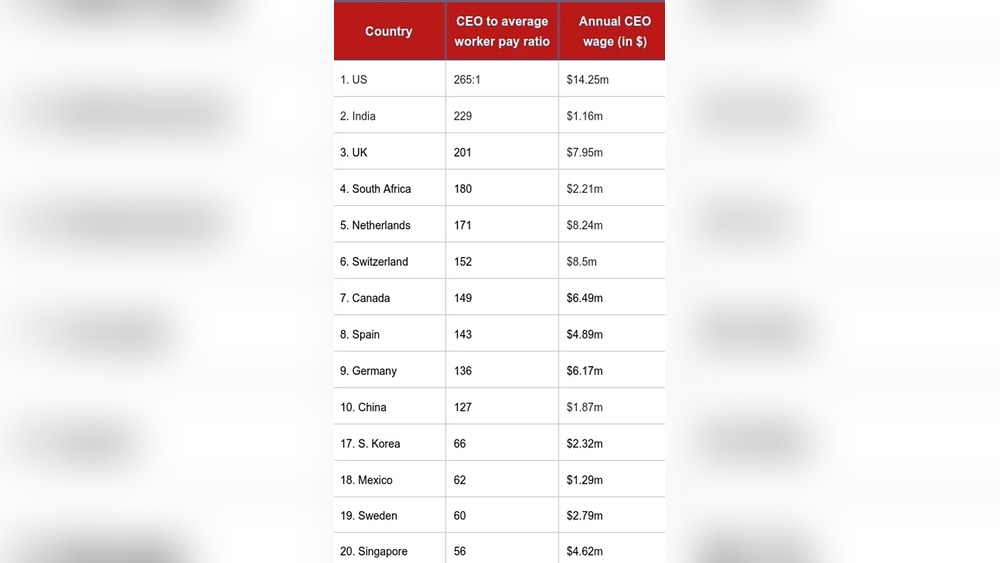Screen dimensions: 1000x563
Task: Click the Annual CEO wage header
Action: click(614, 31)
